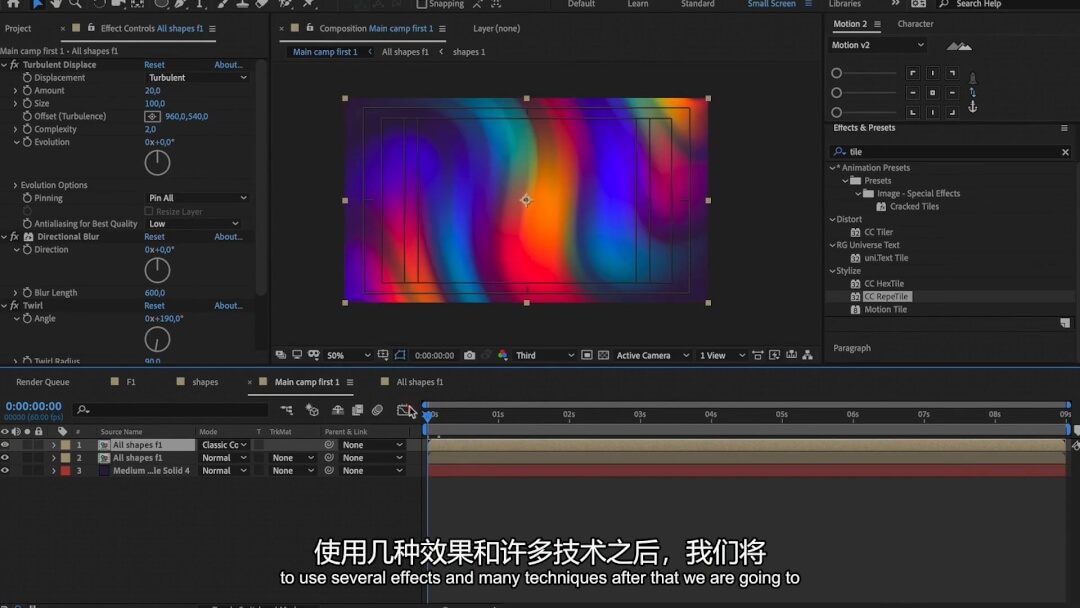Open the composition flowchart icon

click(x=808, y=355)
